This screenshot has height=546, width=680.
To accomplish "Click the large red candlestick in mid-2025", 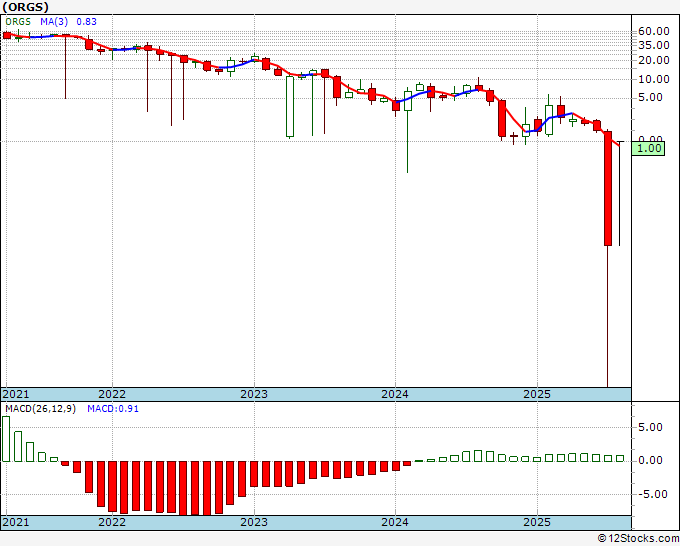I will [x=608, y=189].
